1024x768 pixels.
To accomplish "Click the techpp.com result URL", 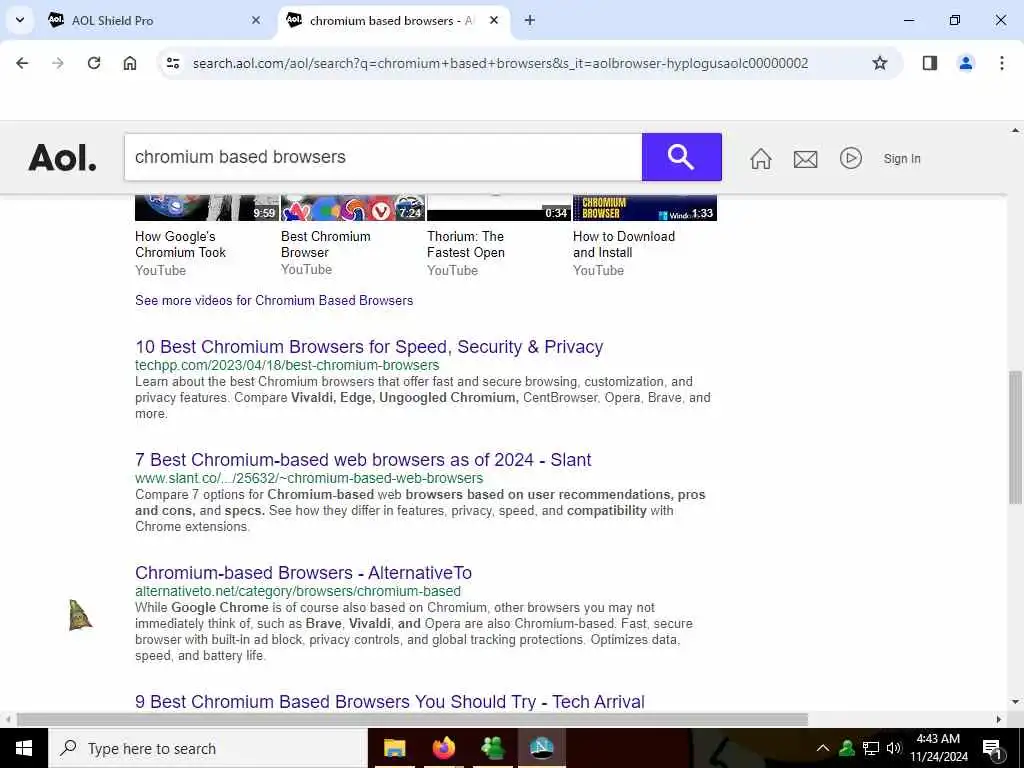I will (287, 366).
